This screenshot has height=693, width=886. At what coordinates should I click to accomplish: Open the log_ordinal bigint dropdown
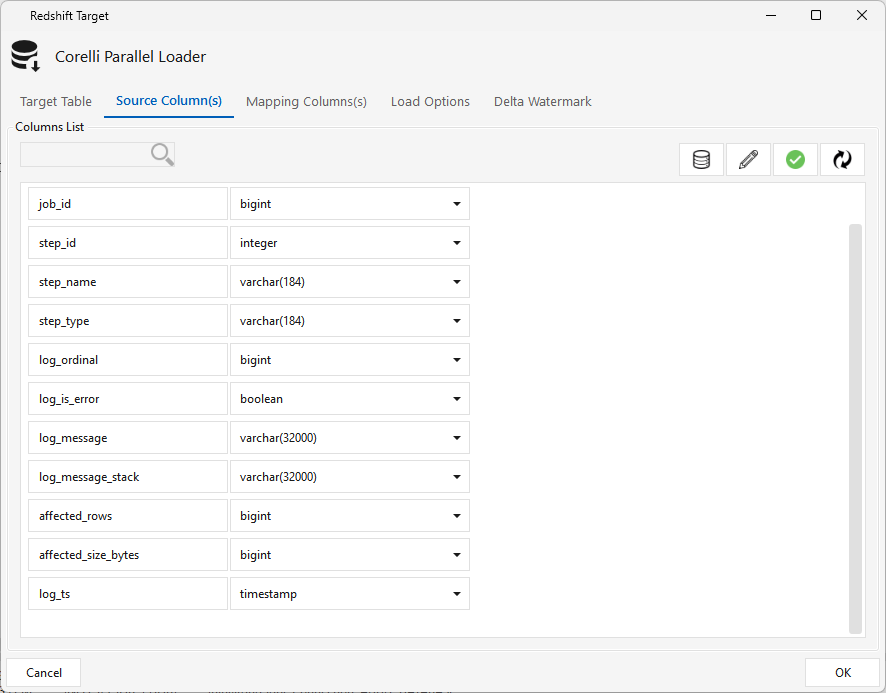point(350,360)
